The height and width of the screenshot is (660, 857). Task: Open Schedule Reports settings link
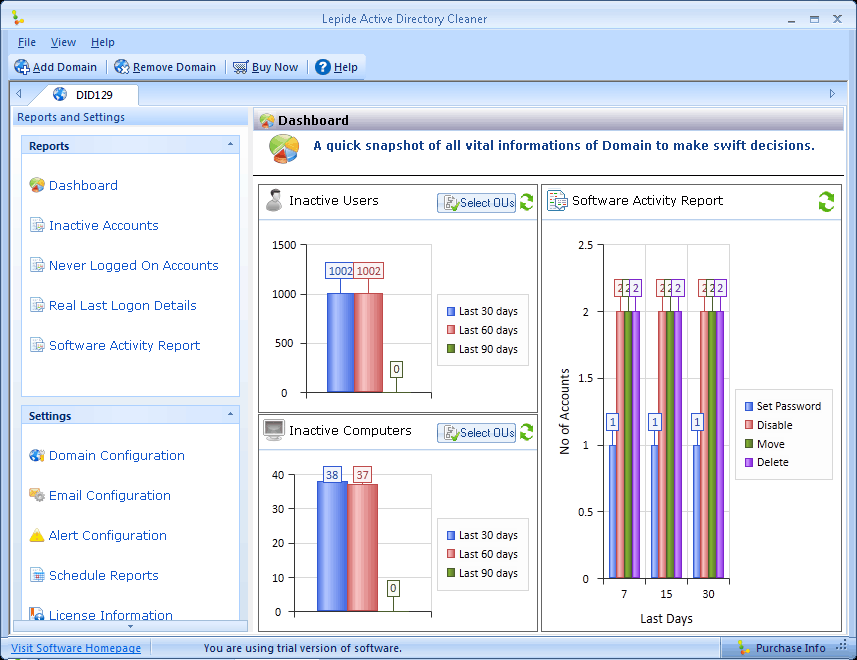pos(103,575)
